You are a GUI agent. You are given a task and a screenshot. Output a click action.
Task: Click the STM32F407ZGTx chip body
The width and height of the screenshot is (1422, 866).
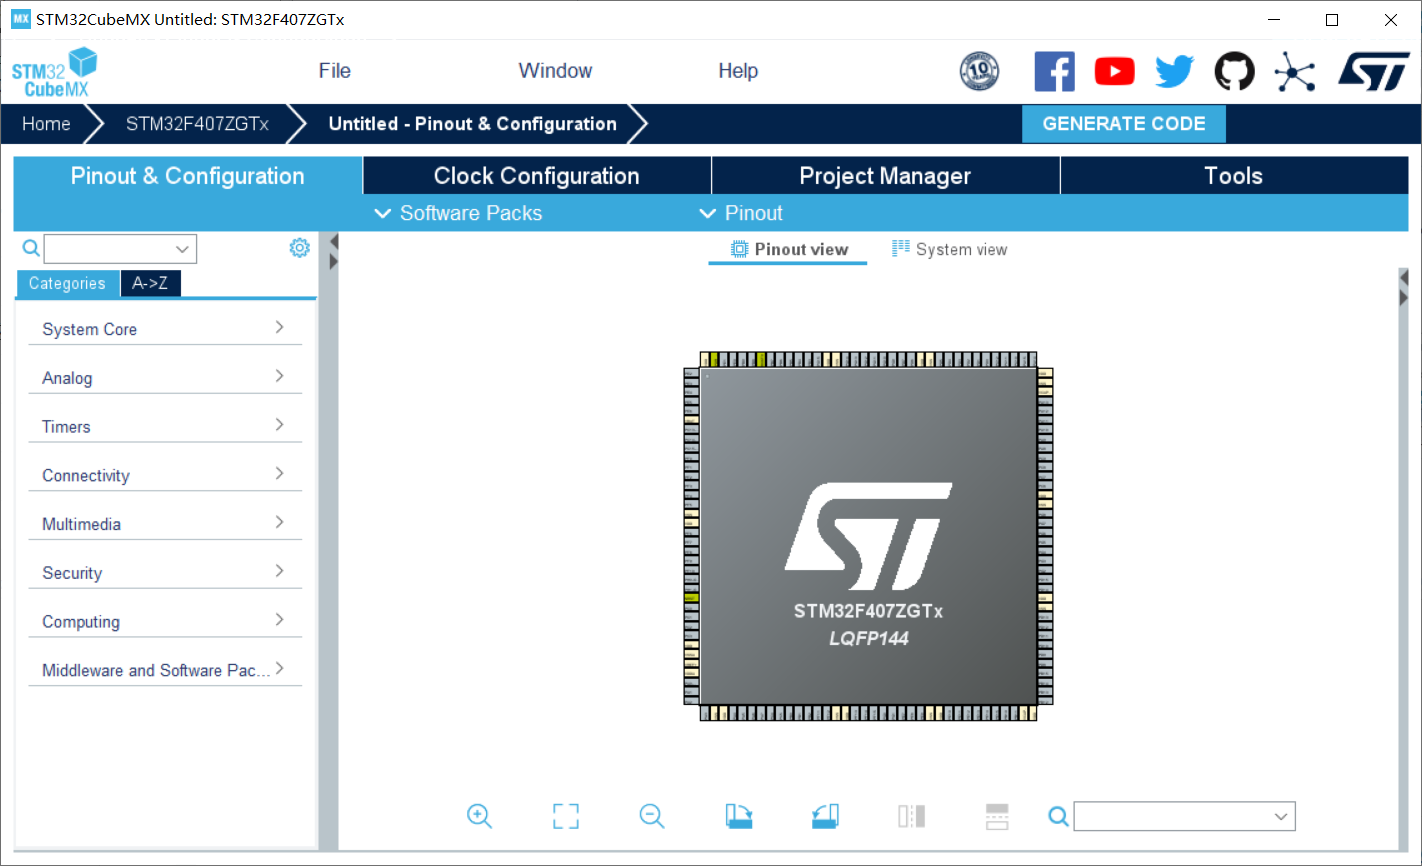868,535
